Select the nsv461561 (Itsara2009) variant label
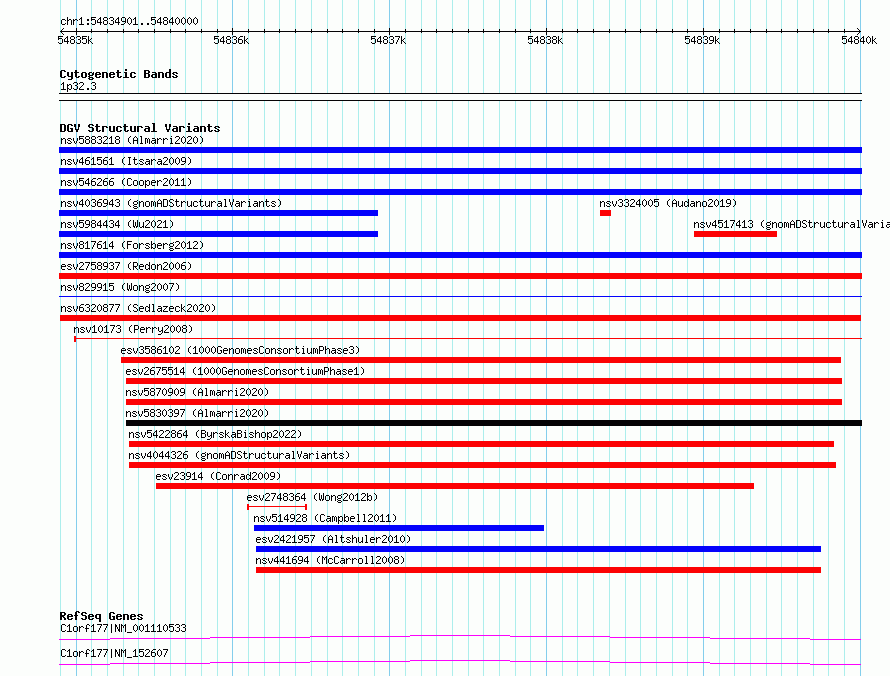This screenshot has width=890, height=676. 126,161
